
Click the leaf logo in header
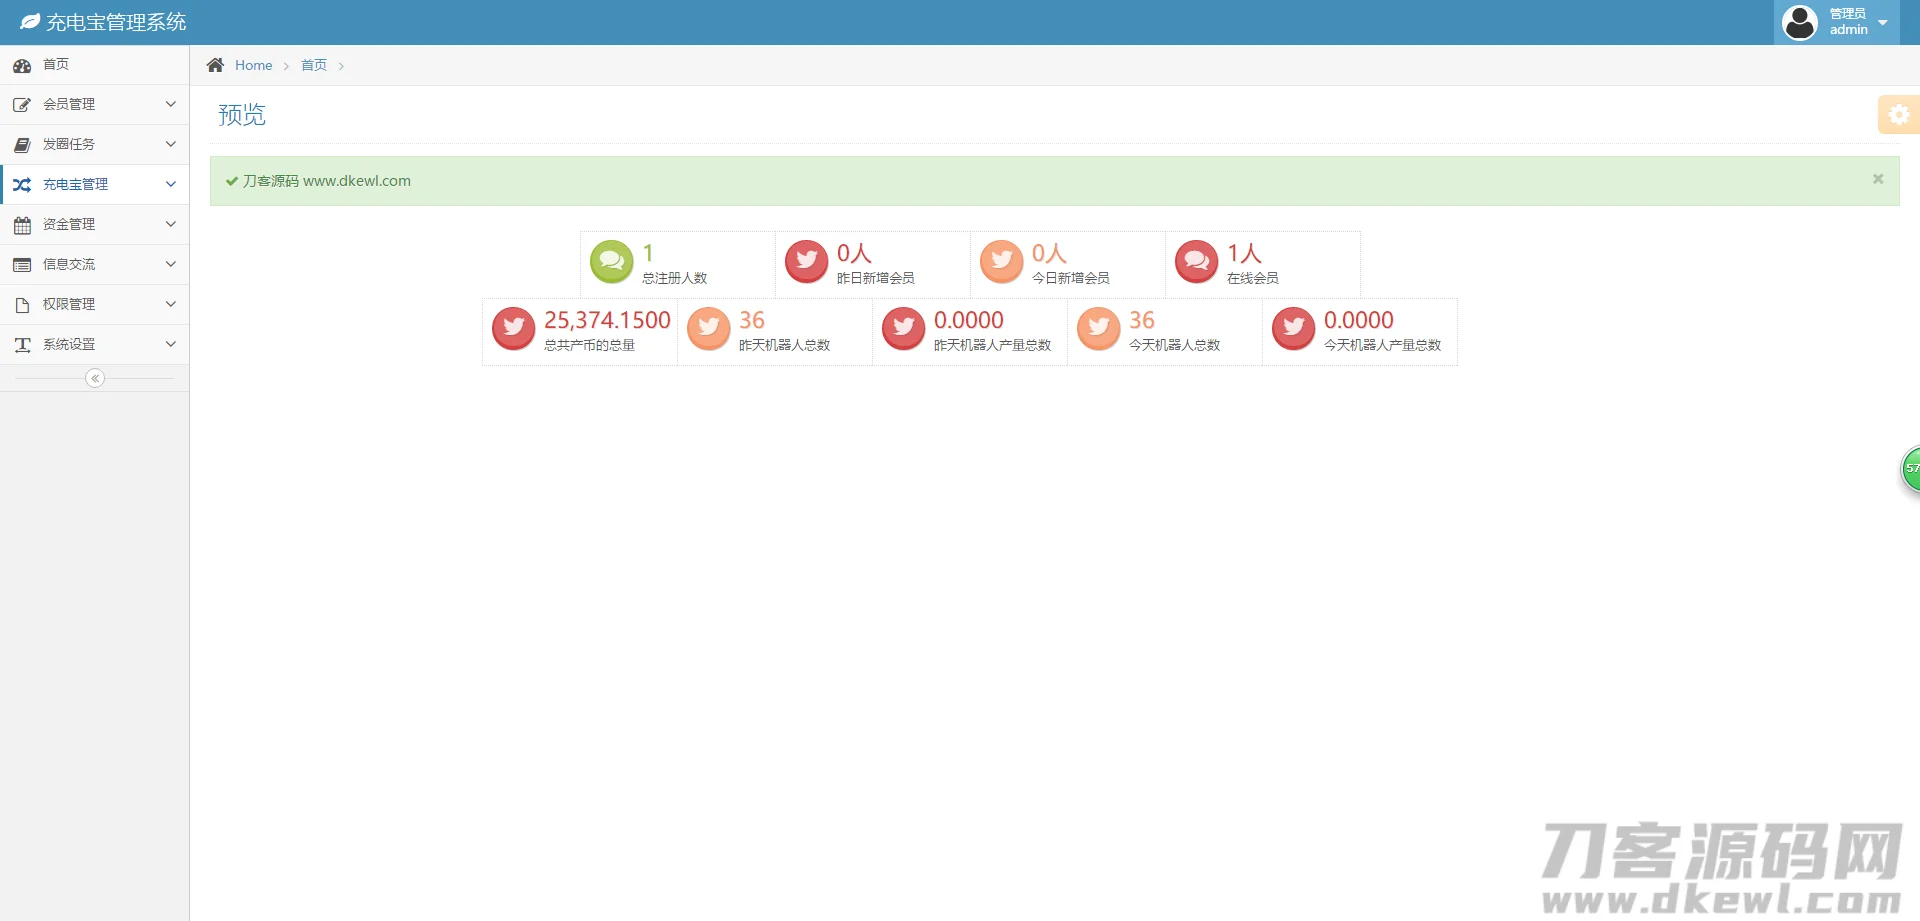[30, 22]
